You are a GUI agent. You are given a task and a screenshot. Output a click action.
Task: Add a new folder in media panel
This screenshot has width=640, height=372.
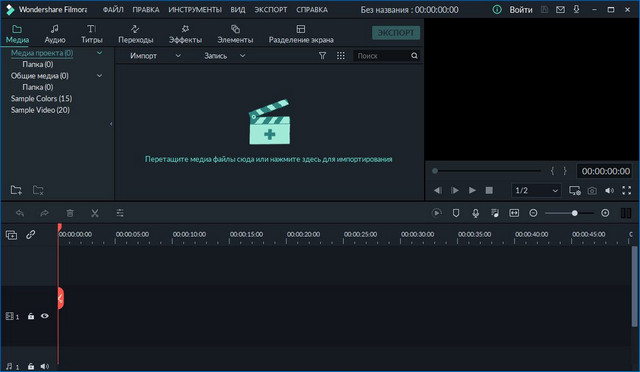click(x=16, y=190)
